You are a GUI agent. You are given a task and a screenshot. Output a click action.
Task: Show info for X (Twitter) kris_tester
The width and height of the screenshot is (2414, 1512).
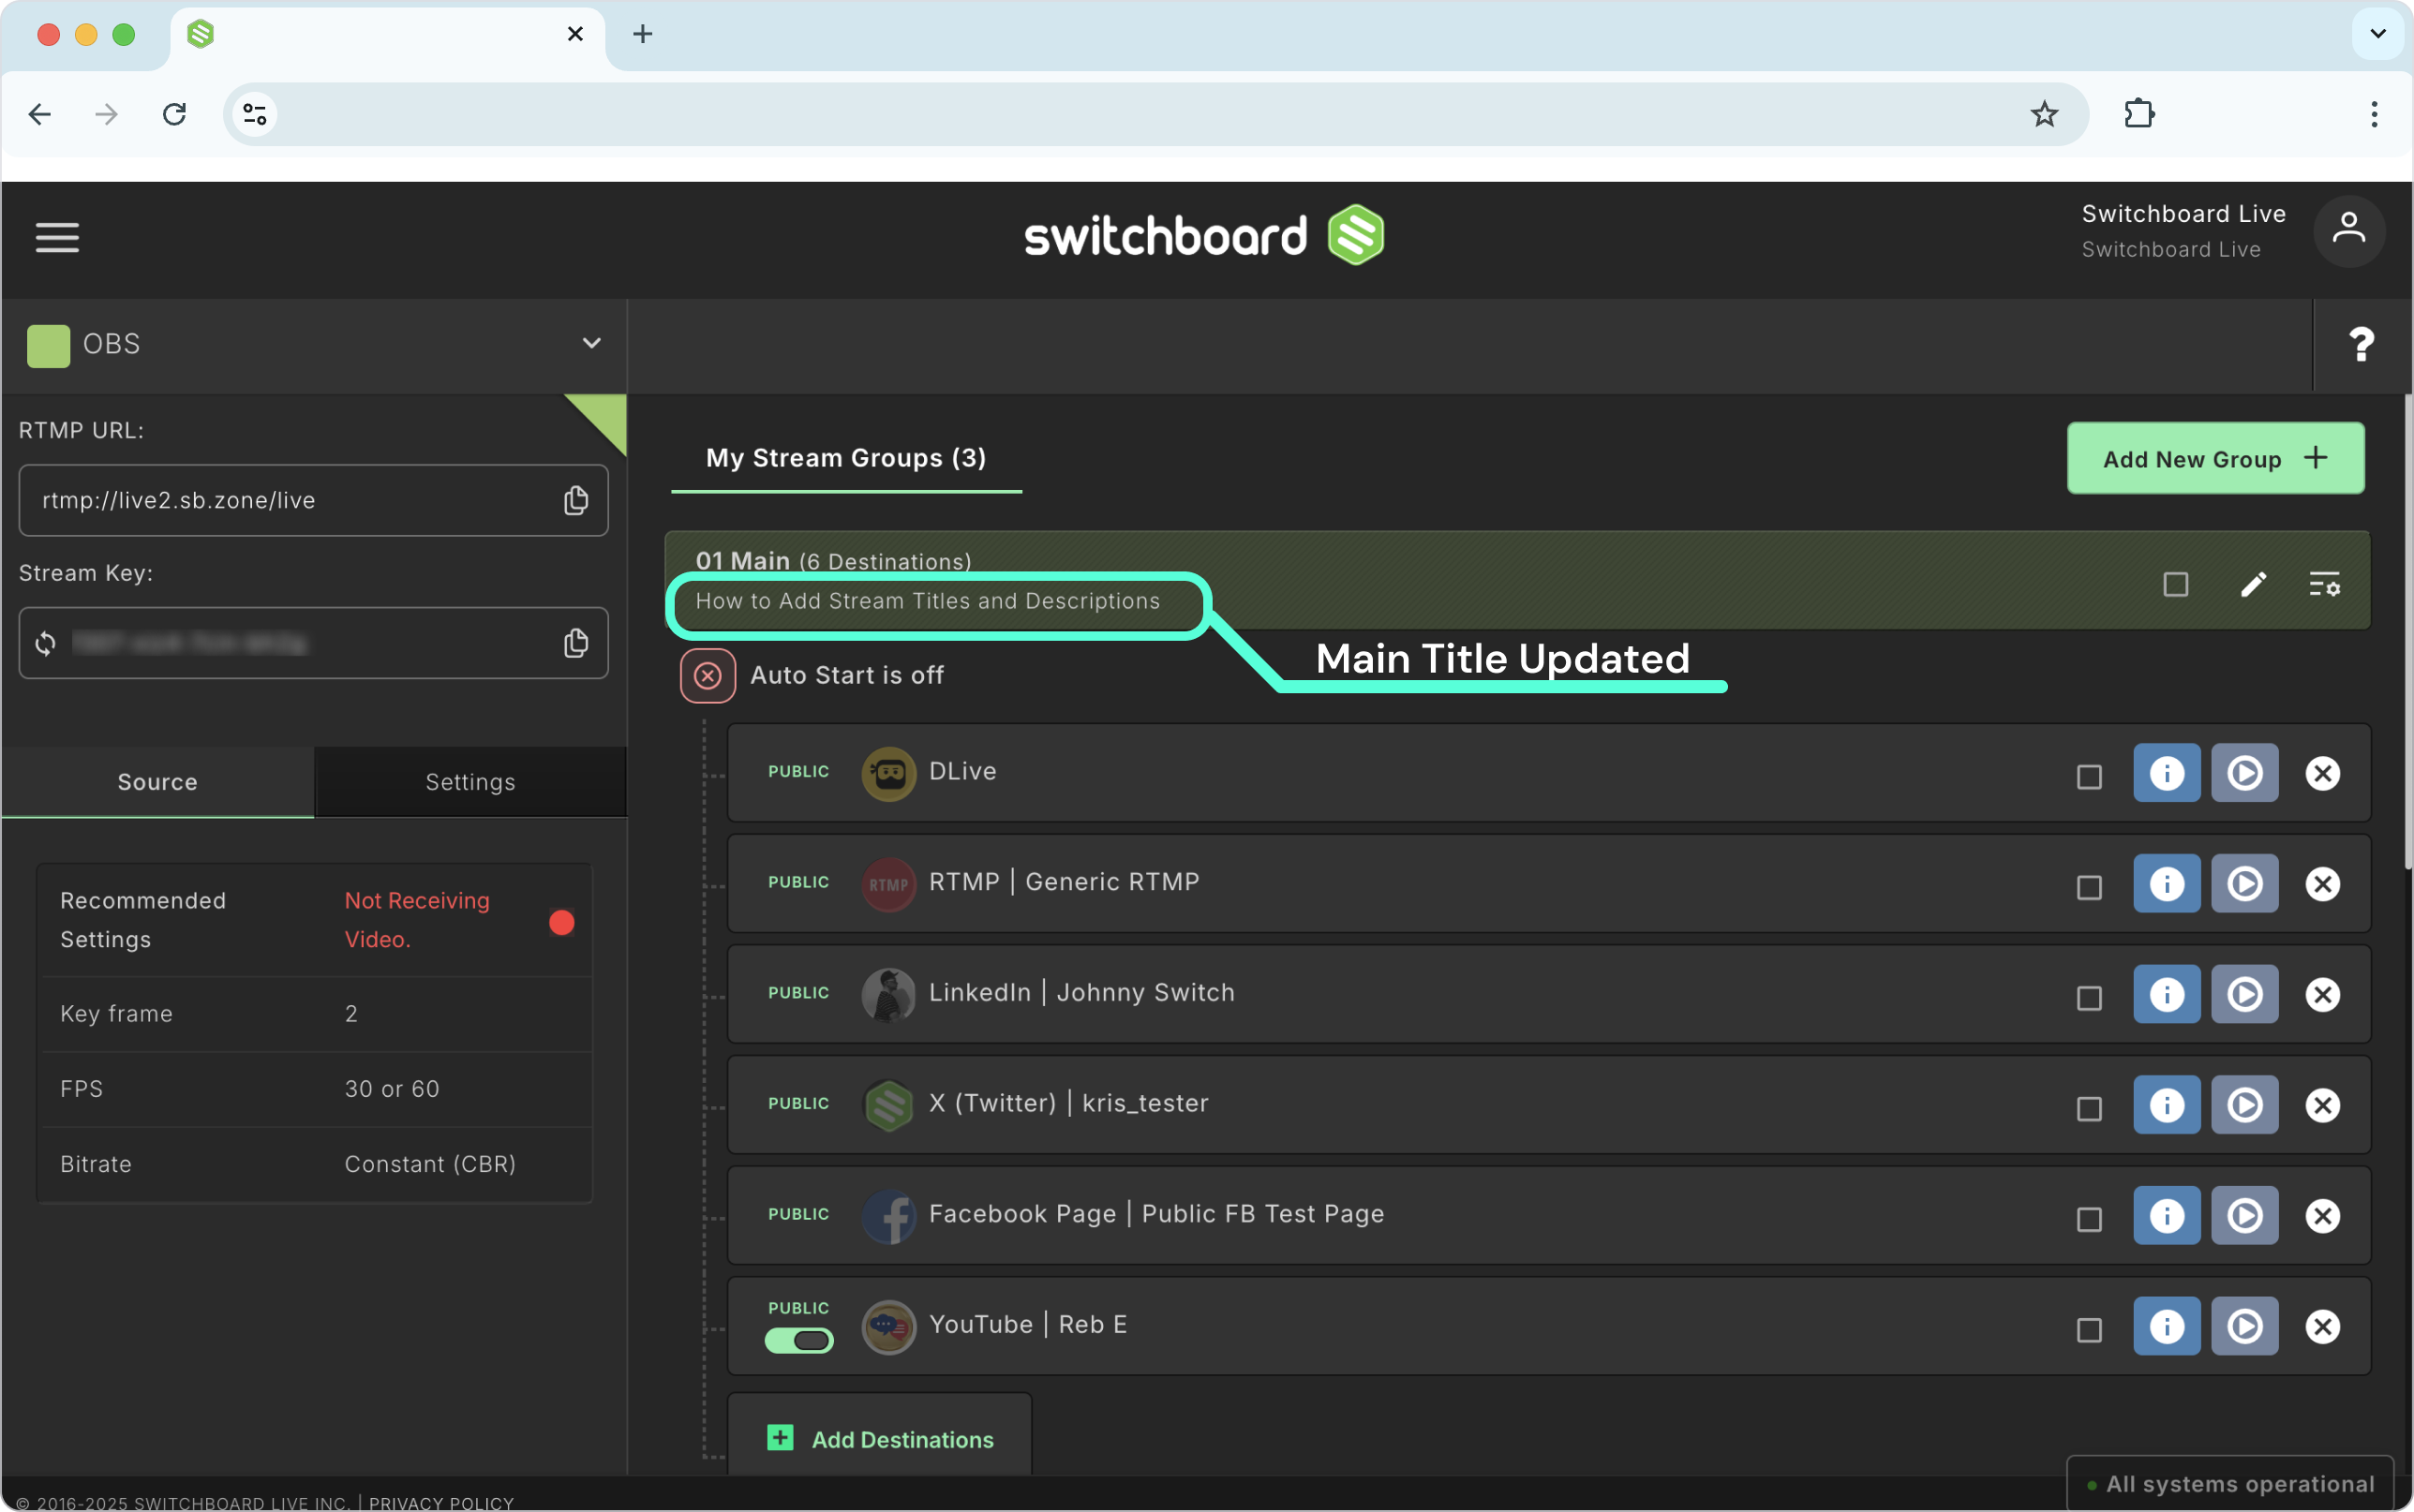pos(2167,1106)
